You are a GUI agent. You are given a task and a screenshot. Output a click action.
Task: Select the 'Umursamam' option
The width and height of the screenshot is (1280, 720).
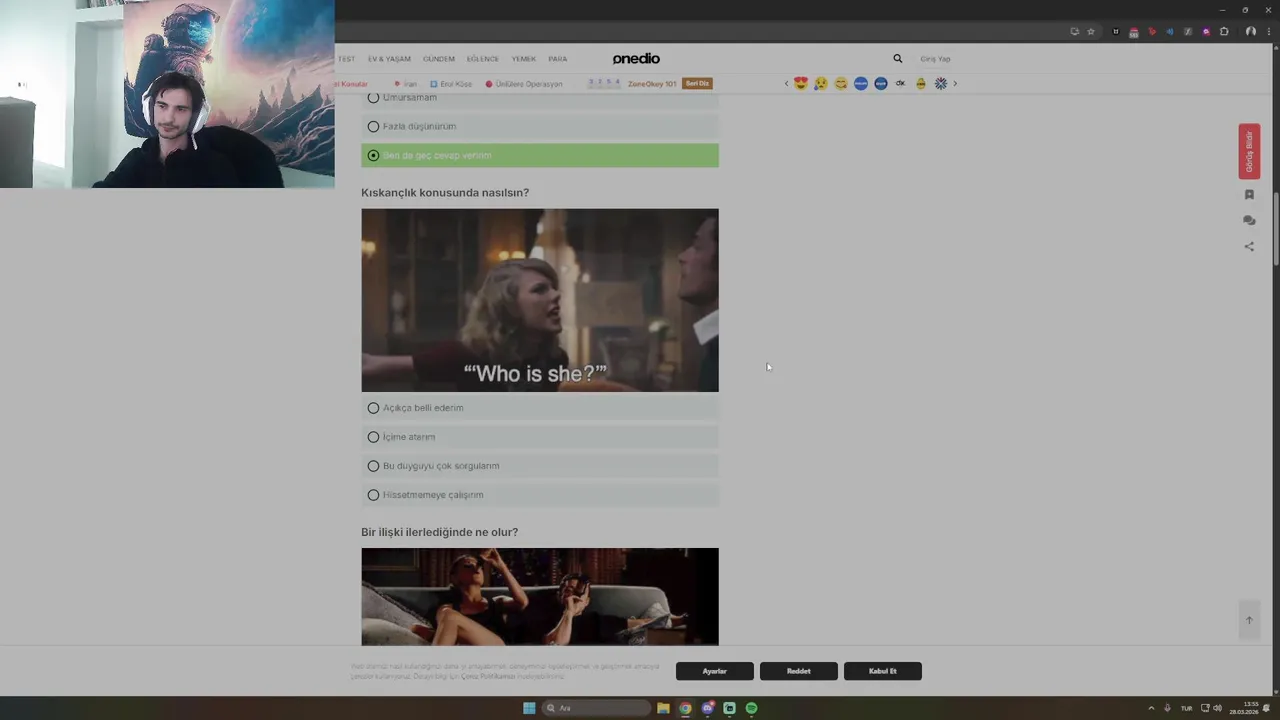tap(540, 99)
